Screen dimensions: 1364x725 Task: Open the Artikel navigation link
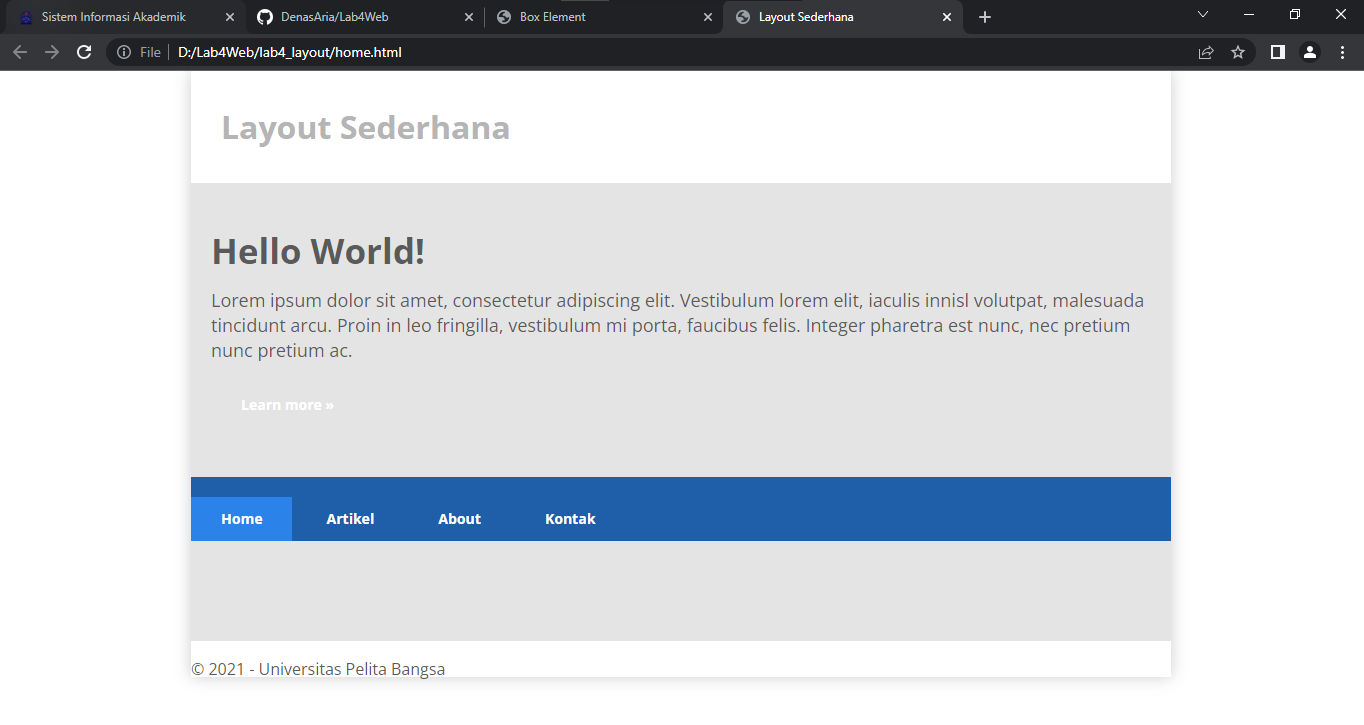click(x=350, y=518)
